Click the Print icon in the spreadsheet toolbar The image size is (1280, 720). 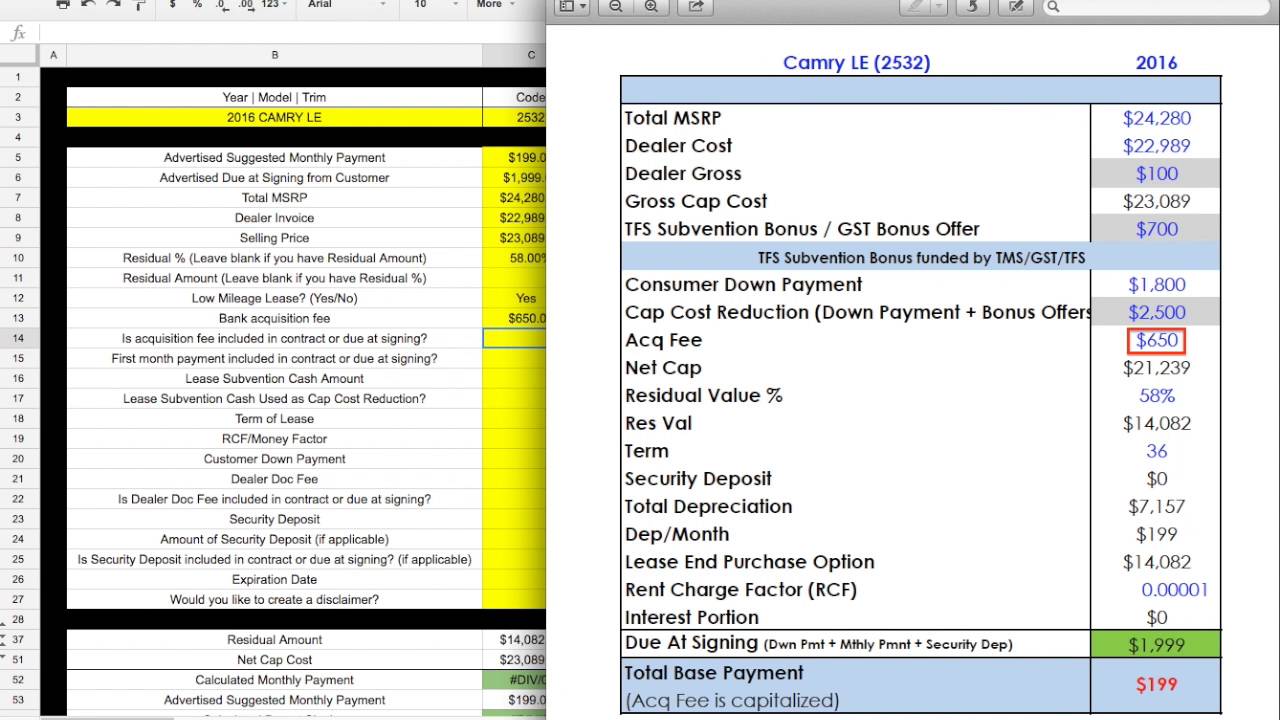(64, 5)
